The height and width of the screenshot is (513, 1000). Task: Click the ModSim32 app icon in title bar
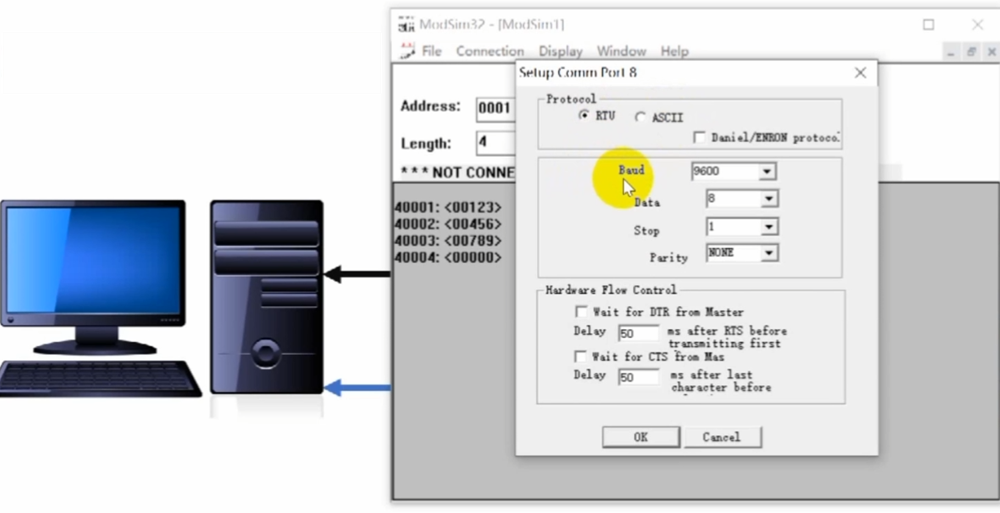pyautogui.click(x=406, y=24)
